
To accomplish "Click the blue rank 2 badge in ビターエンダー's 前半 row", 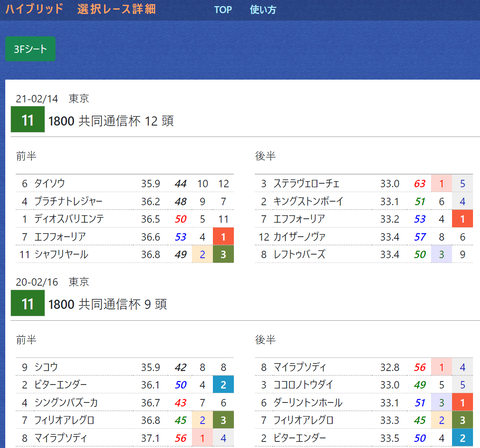I will click(223, 385).
